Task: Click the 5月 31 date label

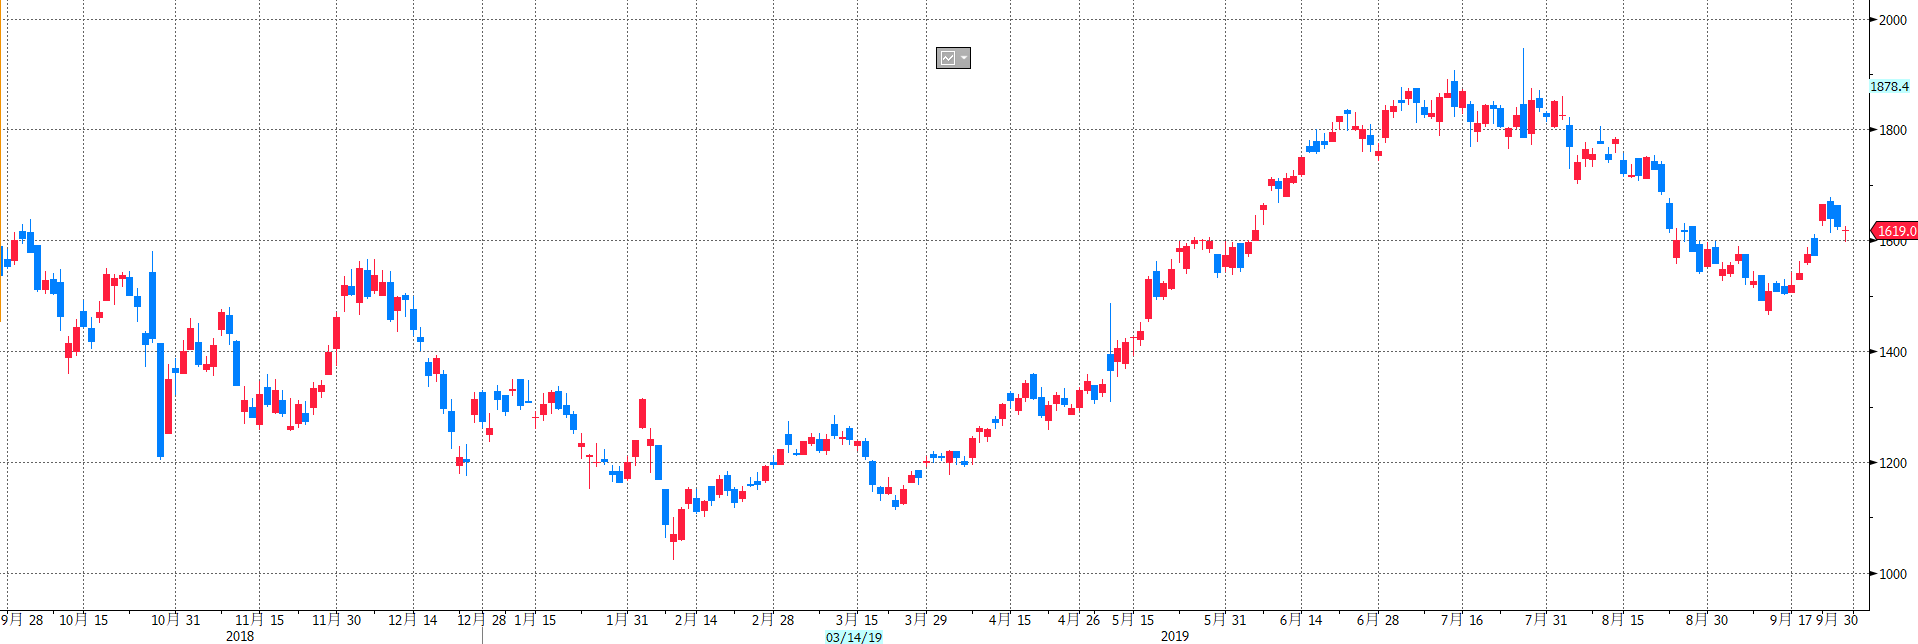Action: (x=1225, y=620)
